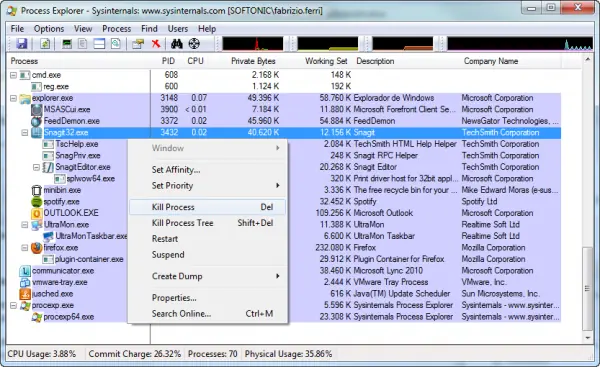The height and width of the screenshot is (367, 600).
Task: Collapse the explorer.exe tree node
Action: (x=13, y=98)
